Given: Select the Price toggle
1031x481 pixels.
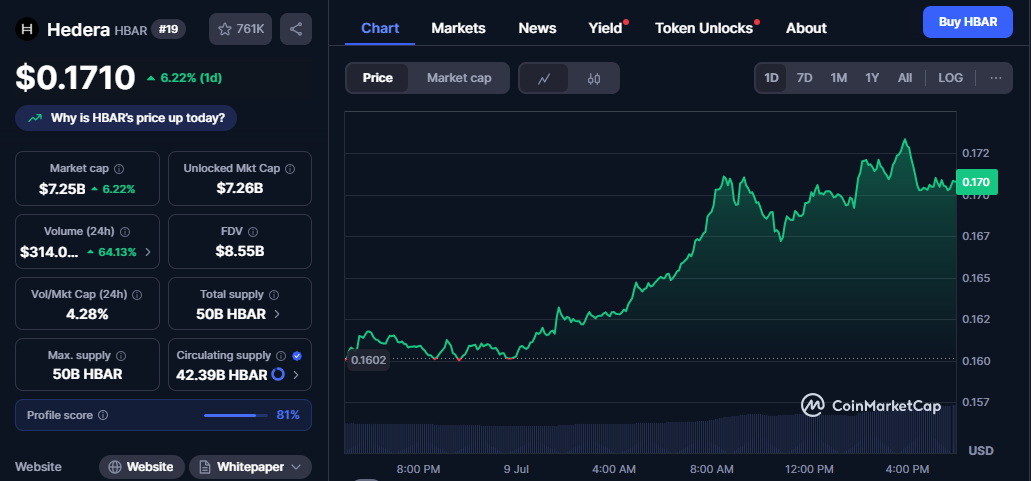Looking at the screenshot, I should [x=377, y=78].
